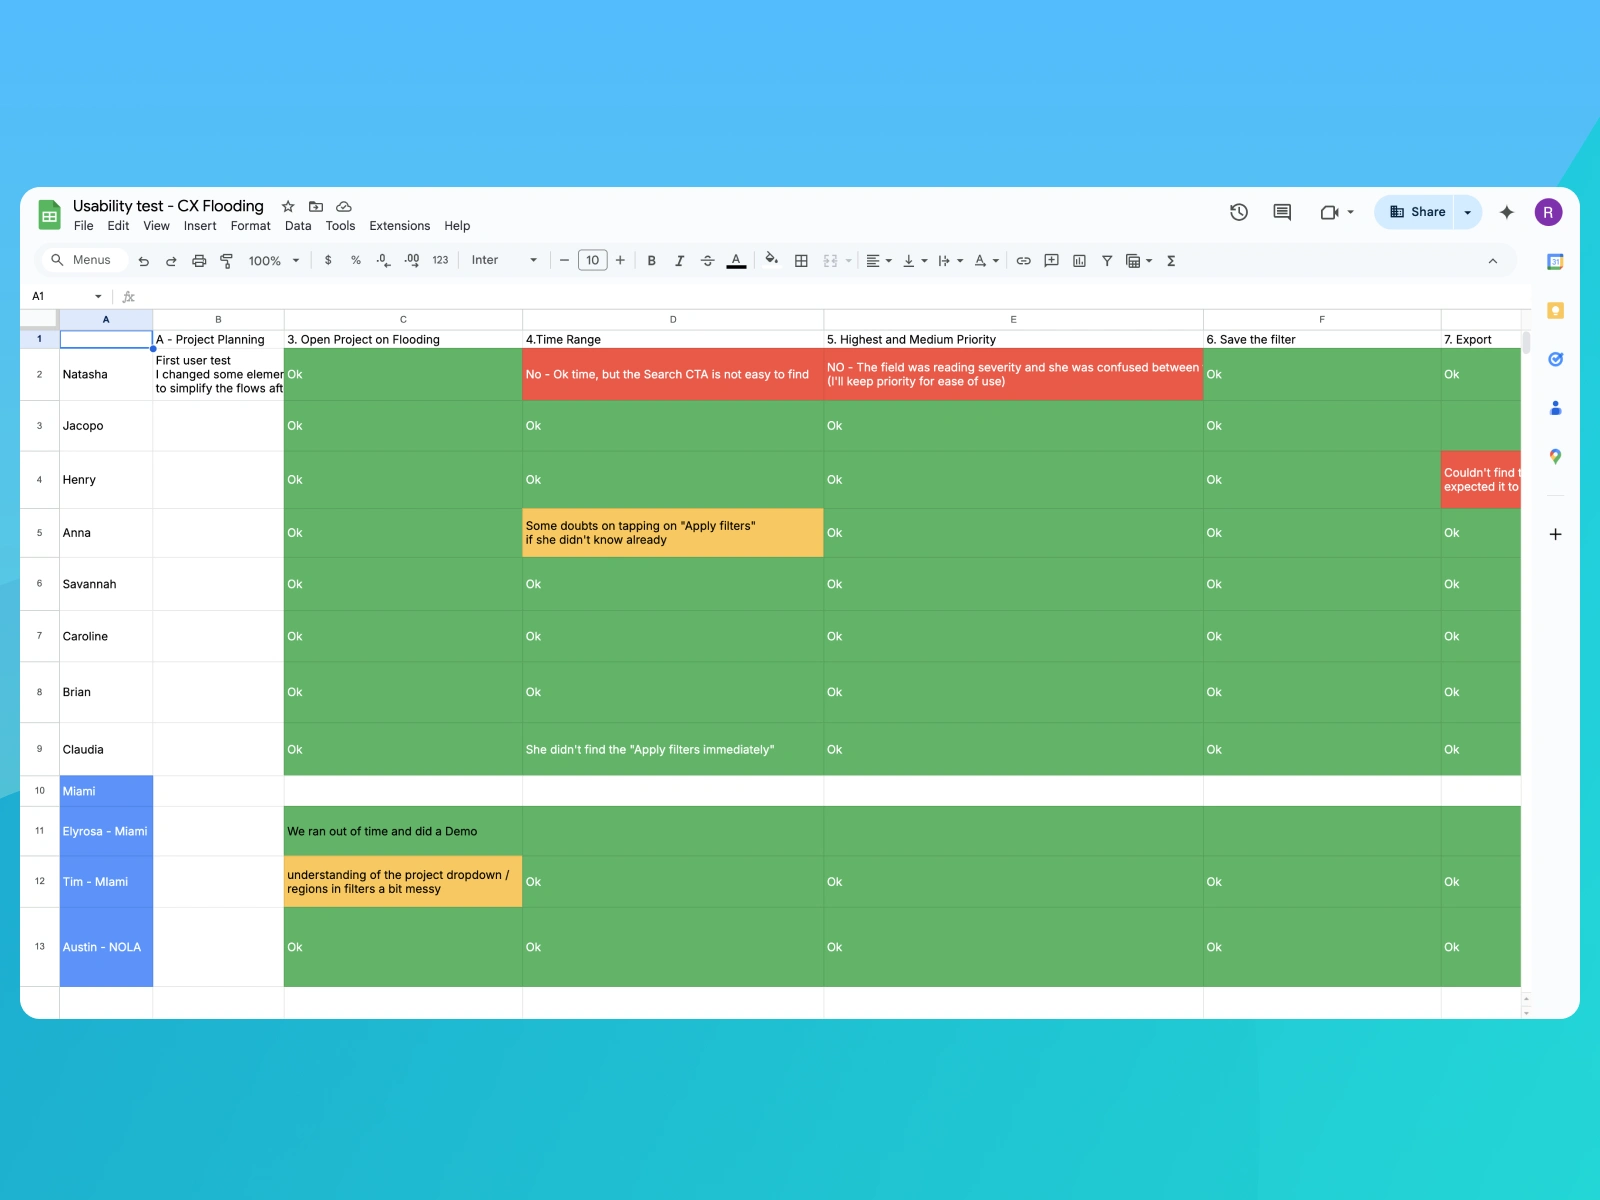Open Contacts side panel
Viewport: 1600px width, 1200px height.
coord(1555,408)
